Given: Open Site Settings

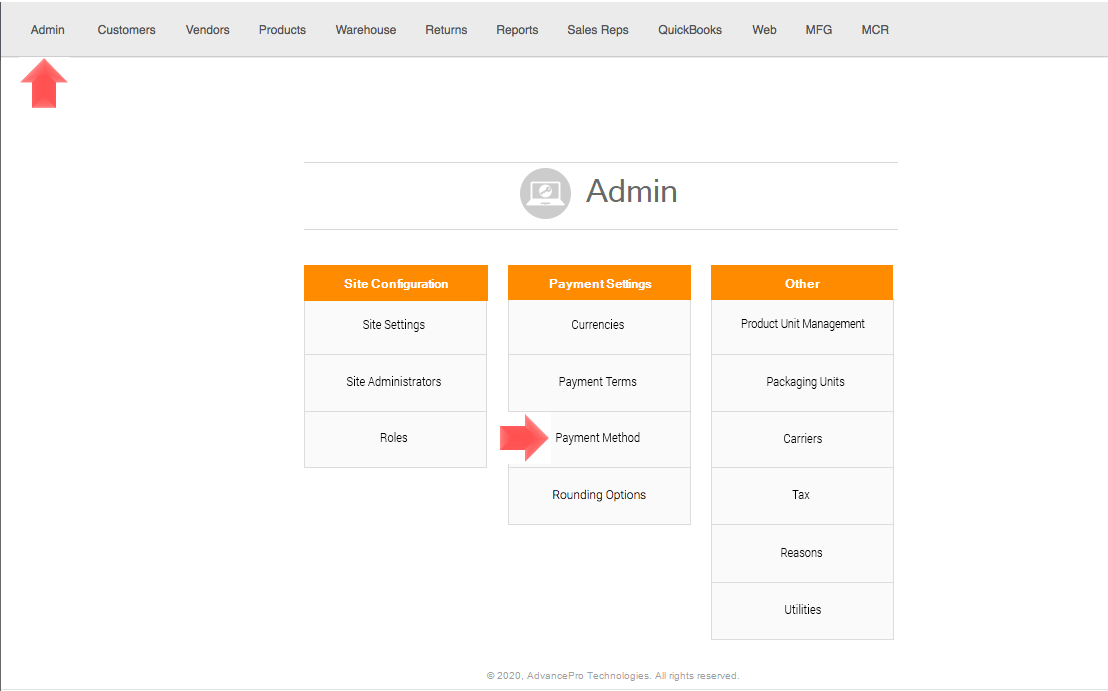Looking at the screenshot, I should tap(394, 325).
